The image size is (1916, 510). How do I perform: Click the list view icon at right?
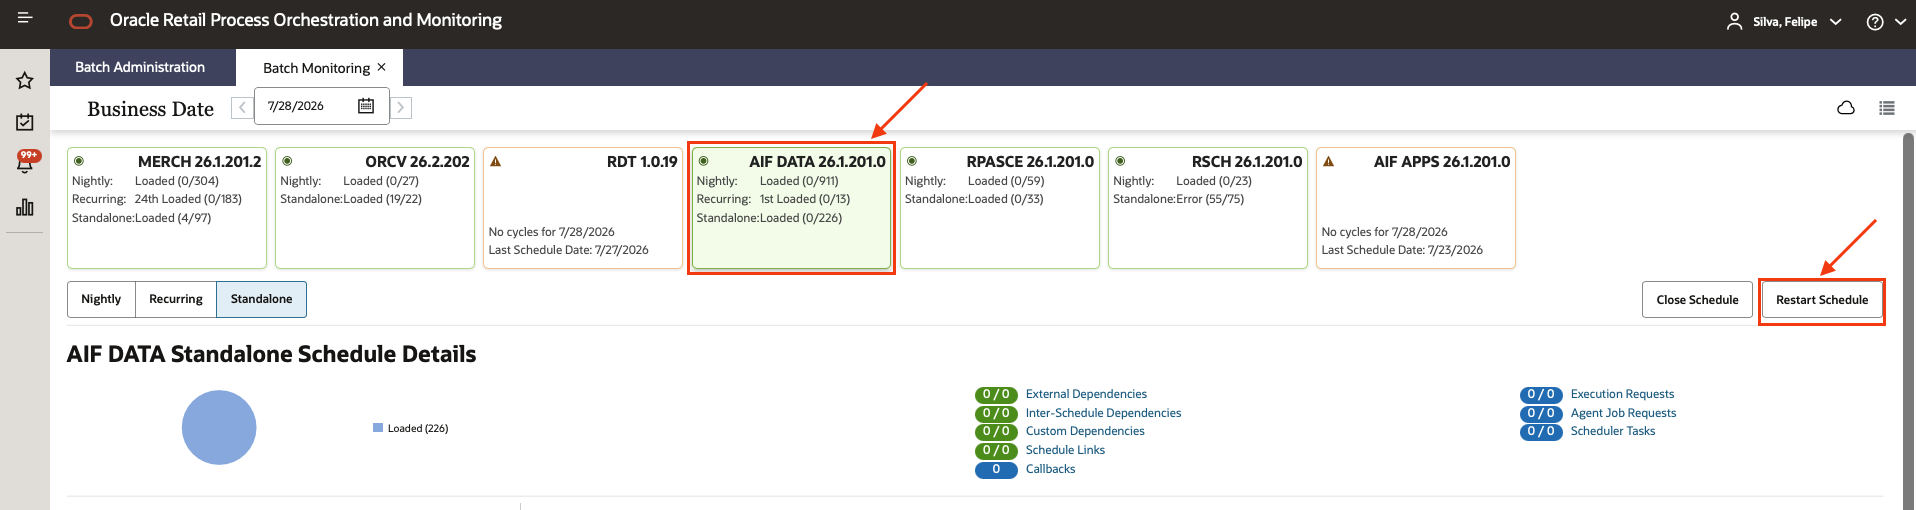1887,108
